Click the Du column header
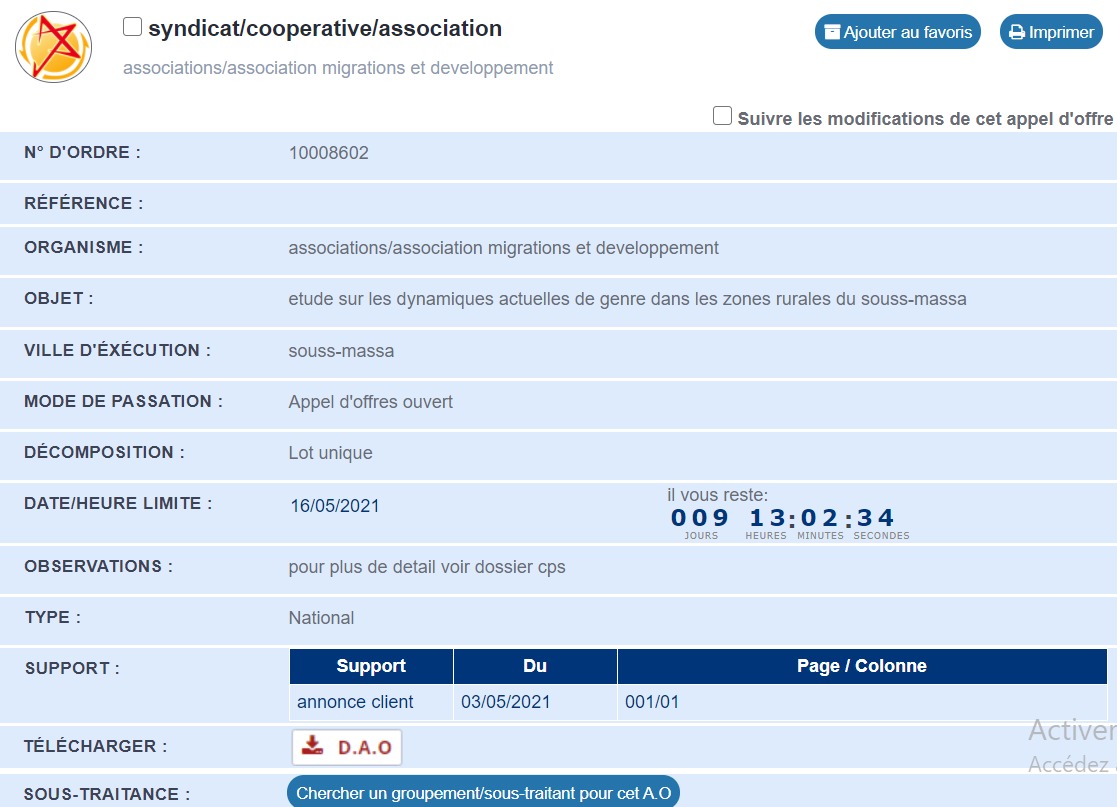This screenshot has width=1117, height=807. (535, 666)
